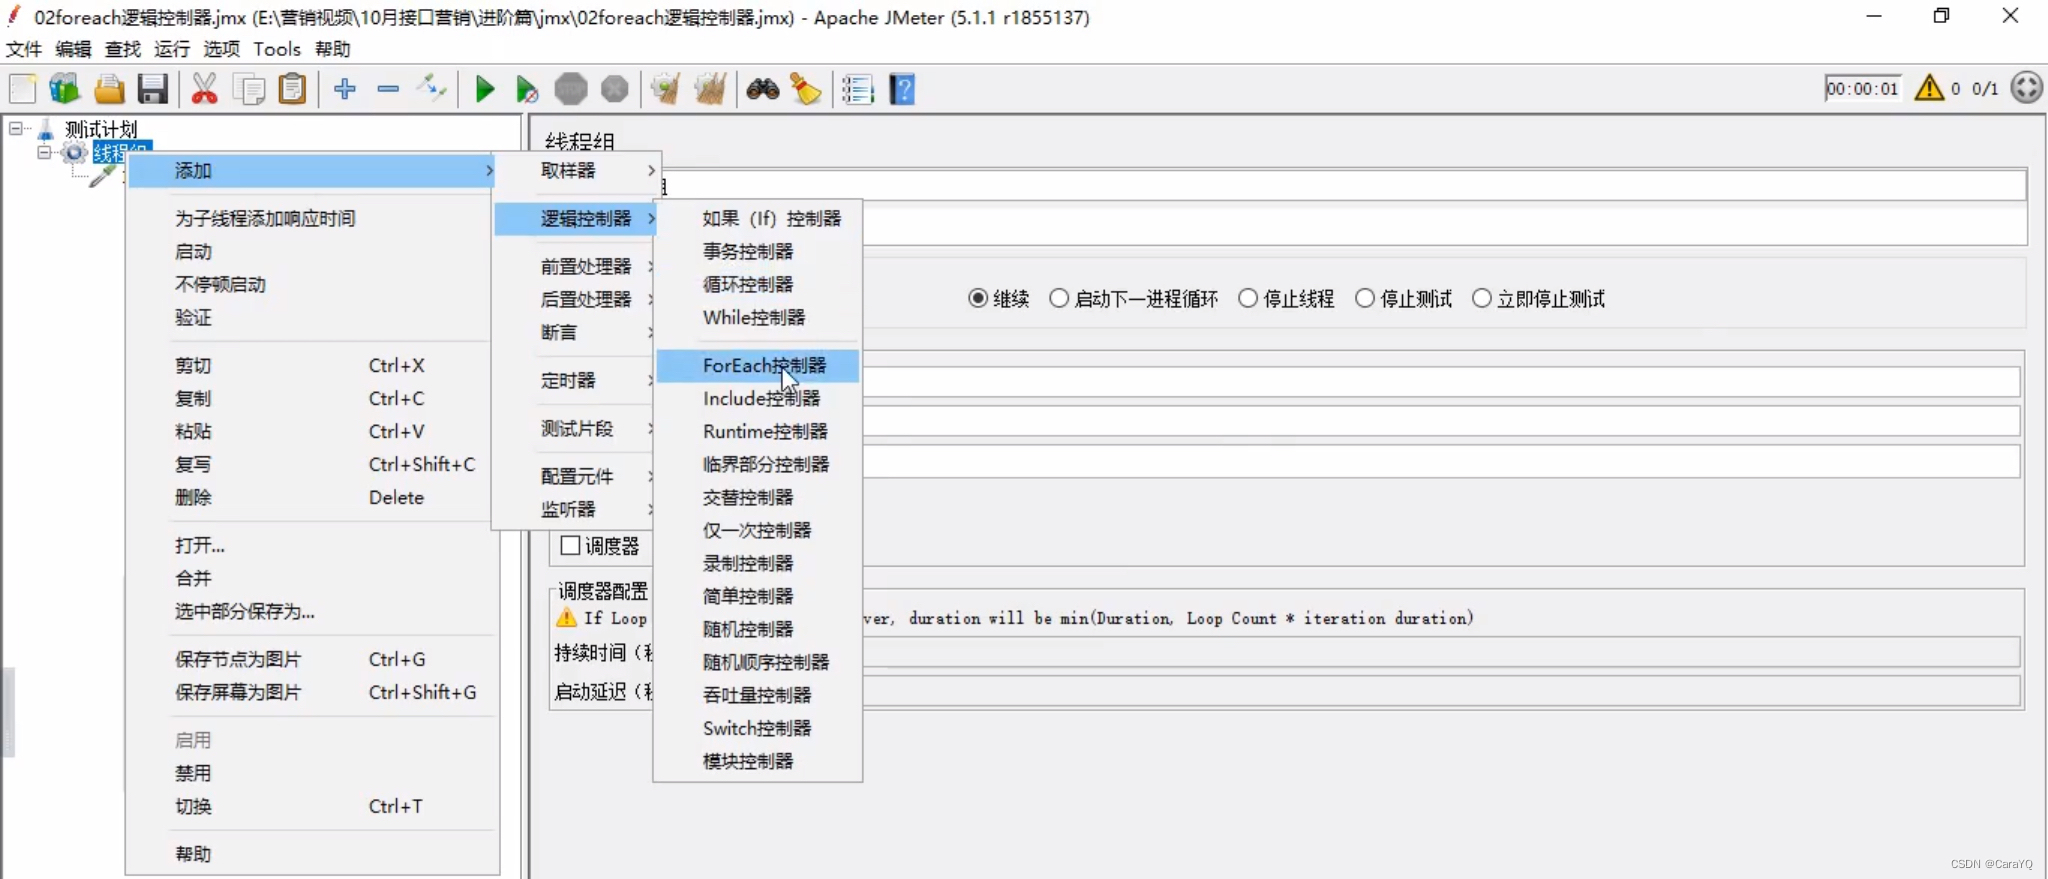The image size is (2048, 879).
Task: Choose 如果 (If) 控制器 menu item
Action: pos(758,218)
